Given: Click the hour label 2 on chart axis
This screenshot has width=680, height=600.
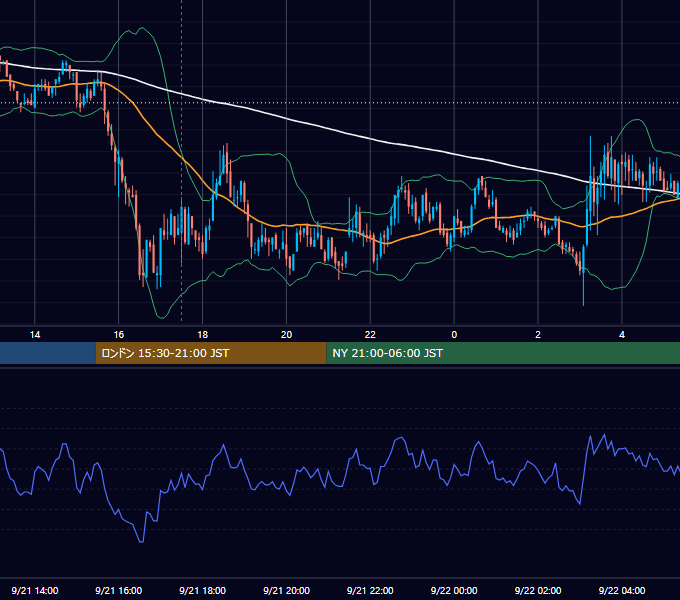Looking at the screenshot, I should coord(538,335).
